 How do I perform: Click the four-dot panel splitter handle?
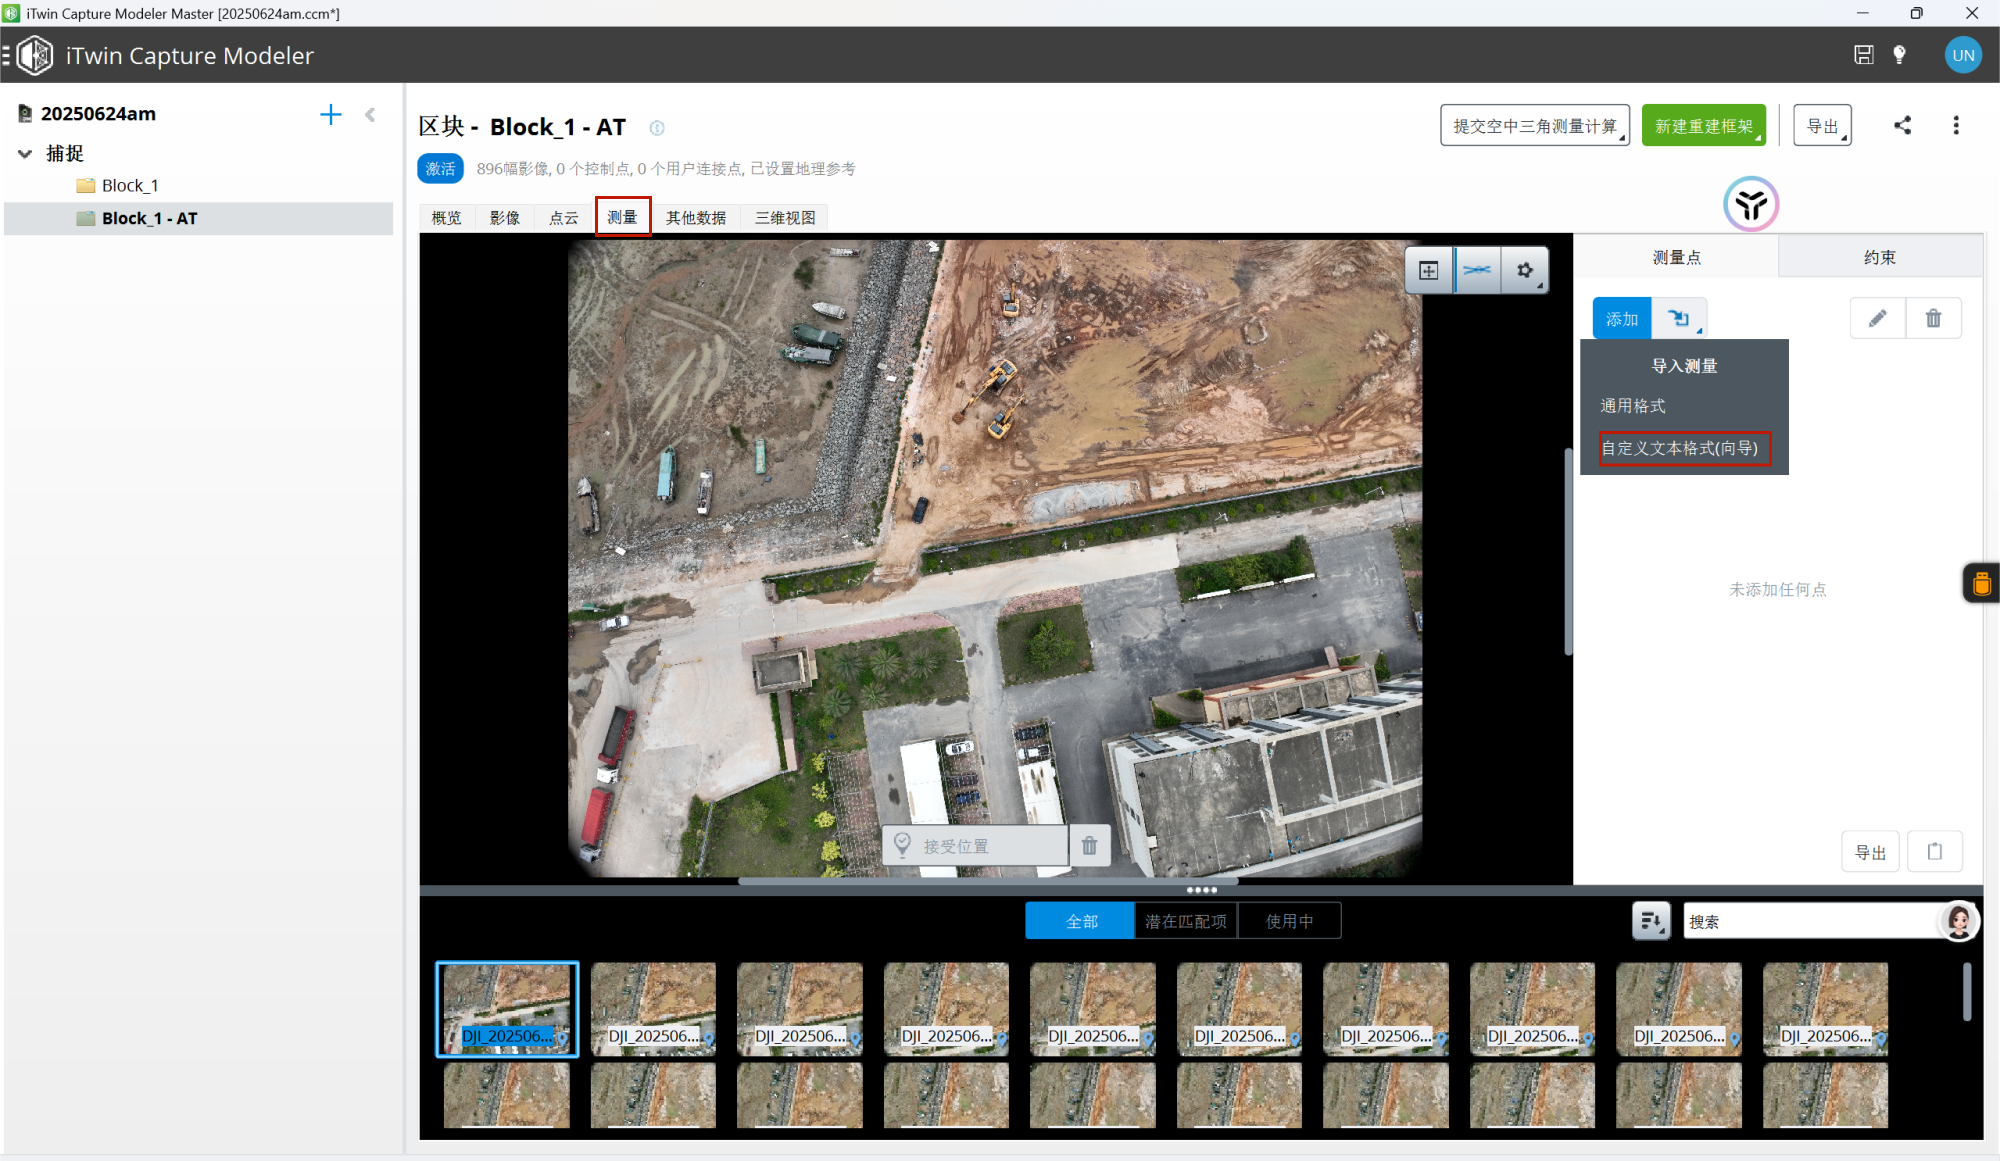point(1201,890)
